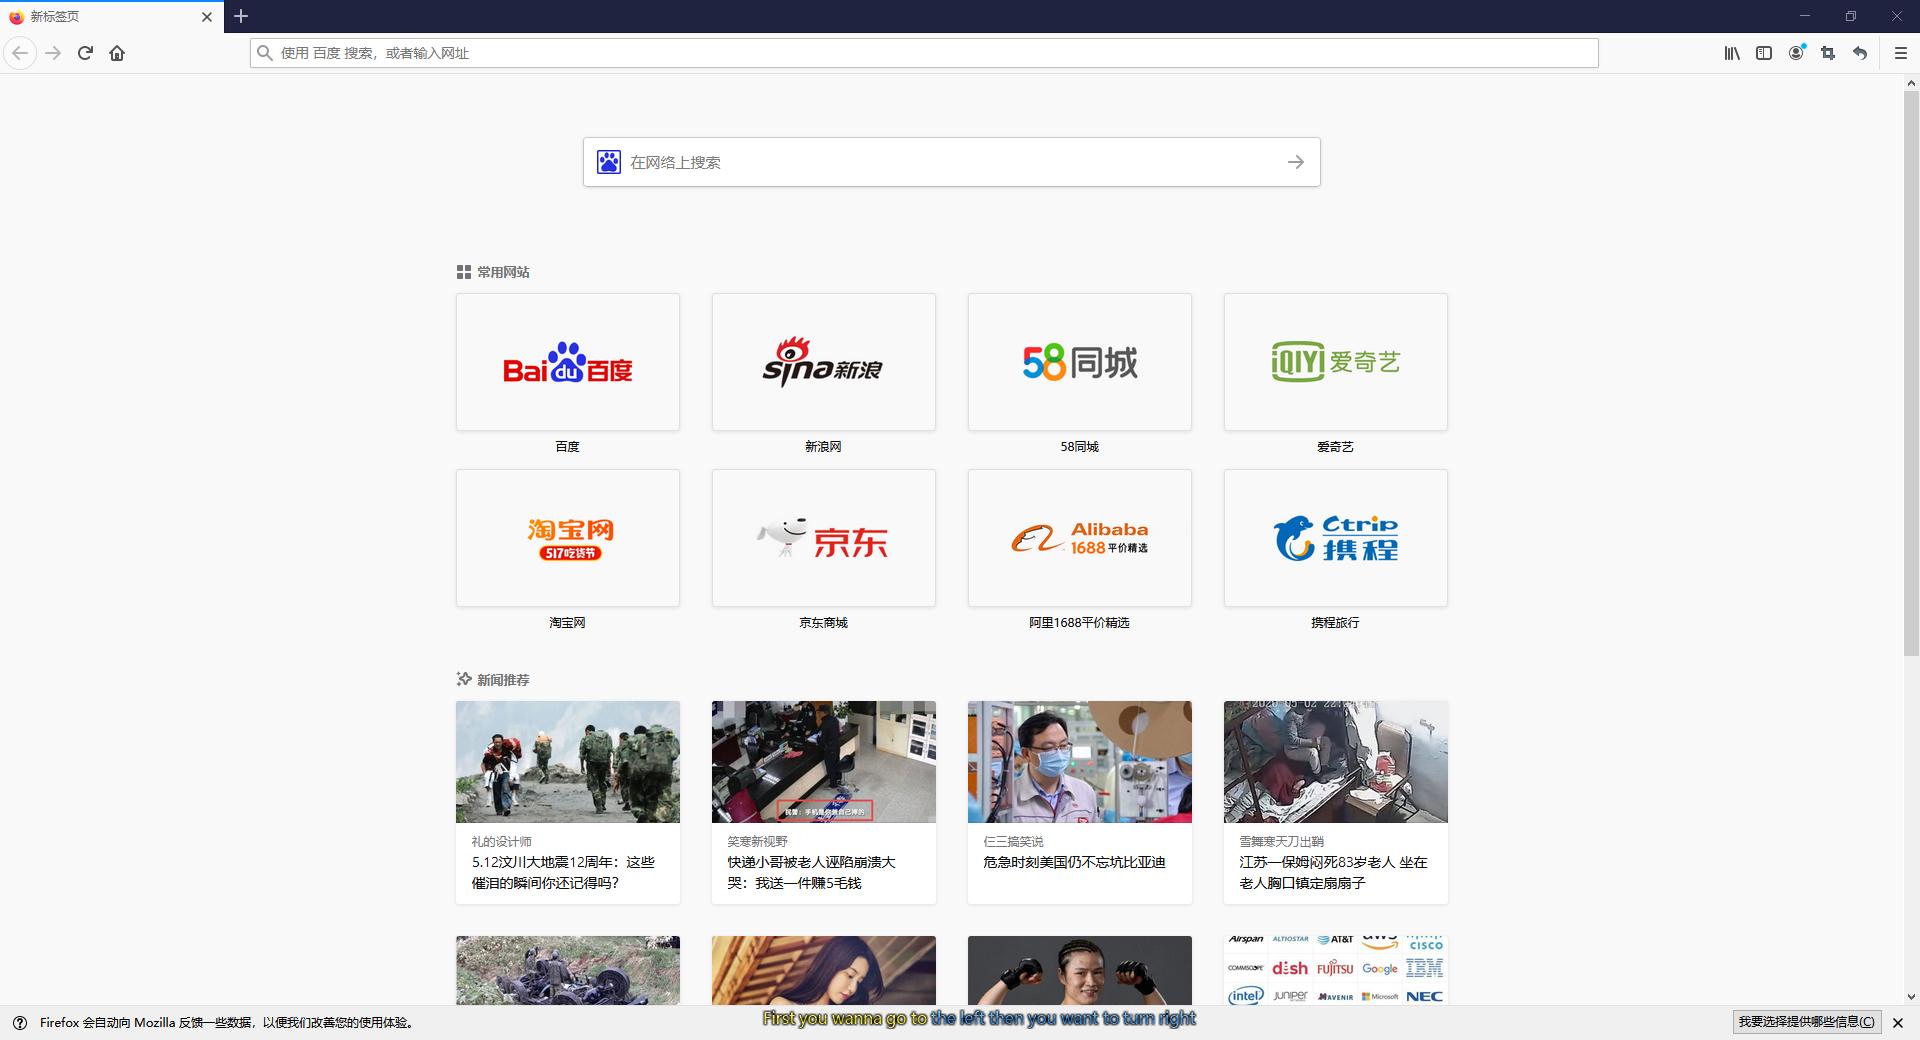Launch the screenshot capture tool
The image size is (1920, 1040).
pyautogui.click(x=1827, y=53)
